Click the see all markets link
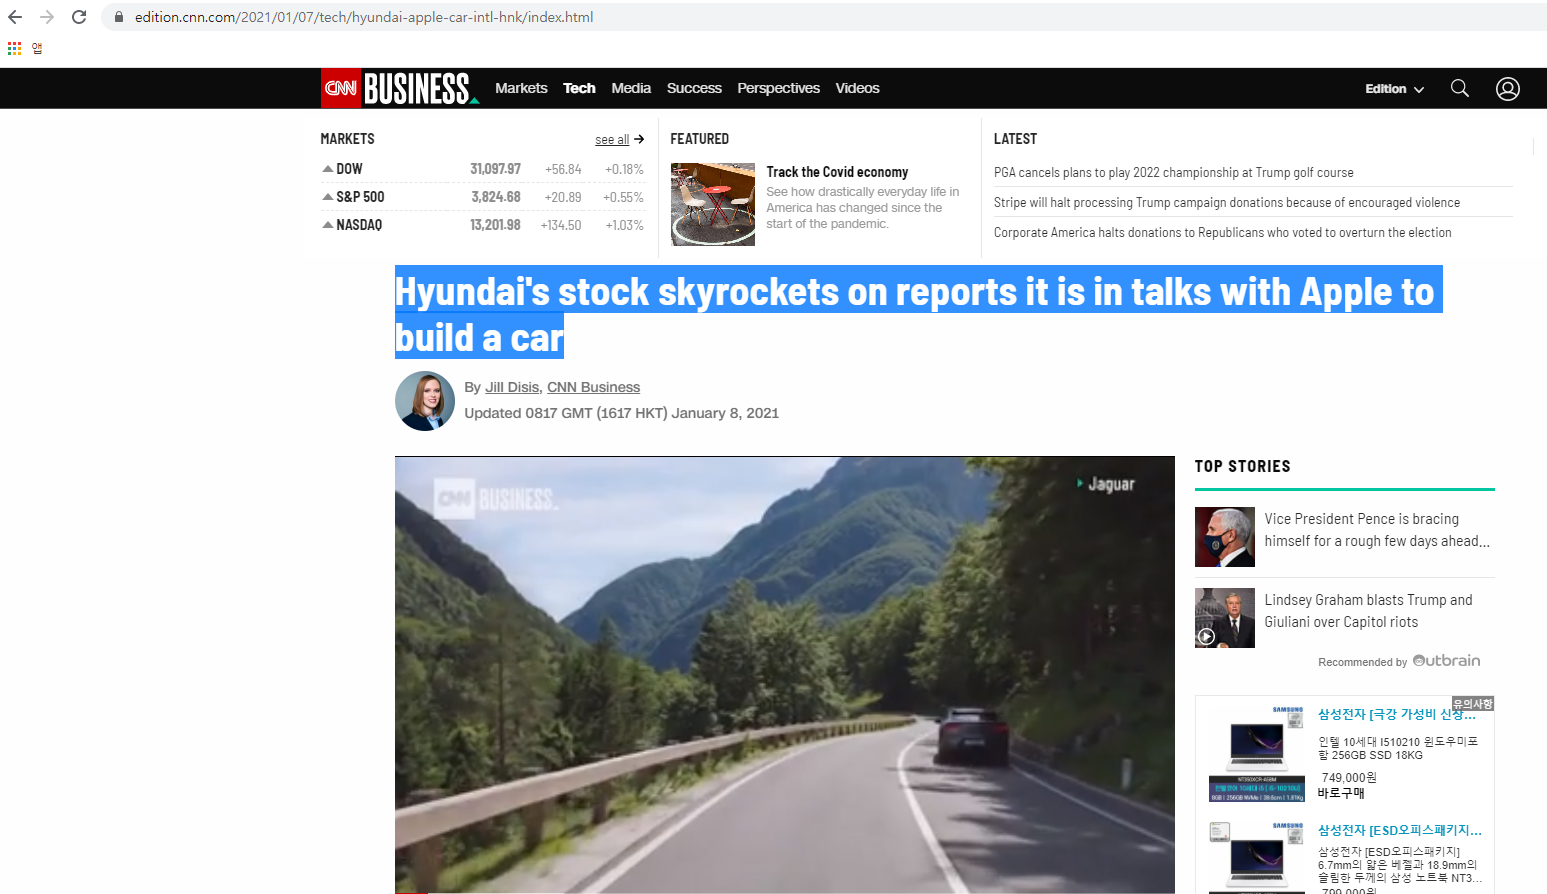Viewport: 1547px width, 894px height. [x=612, y=140]
